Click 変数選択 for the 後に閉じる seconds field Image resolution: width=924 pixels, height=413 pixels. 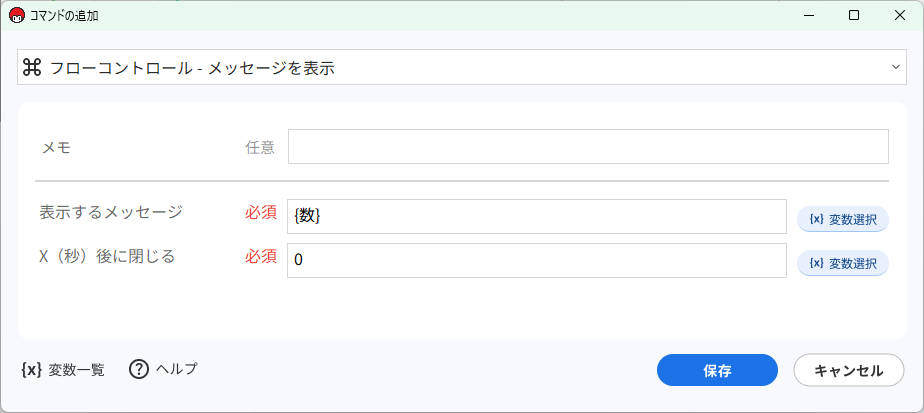click(x=842, y=263)
